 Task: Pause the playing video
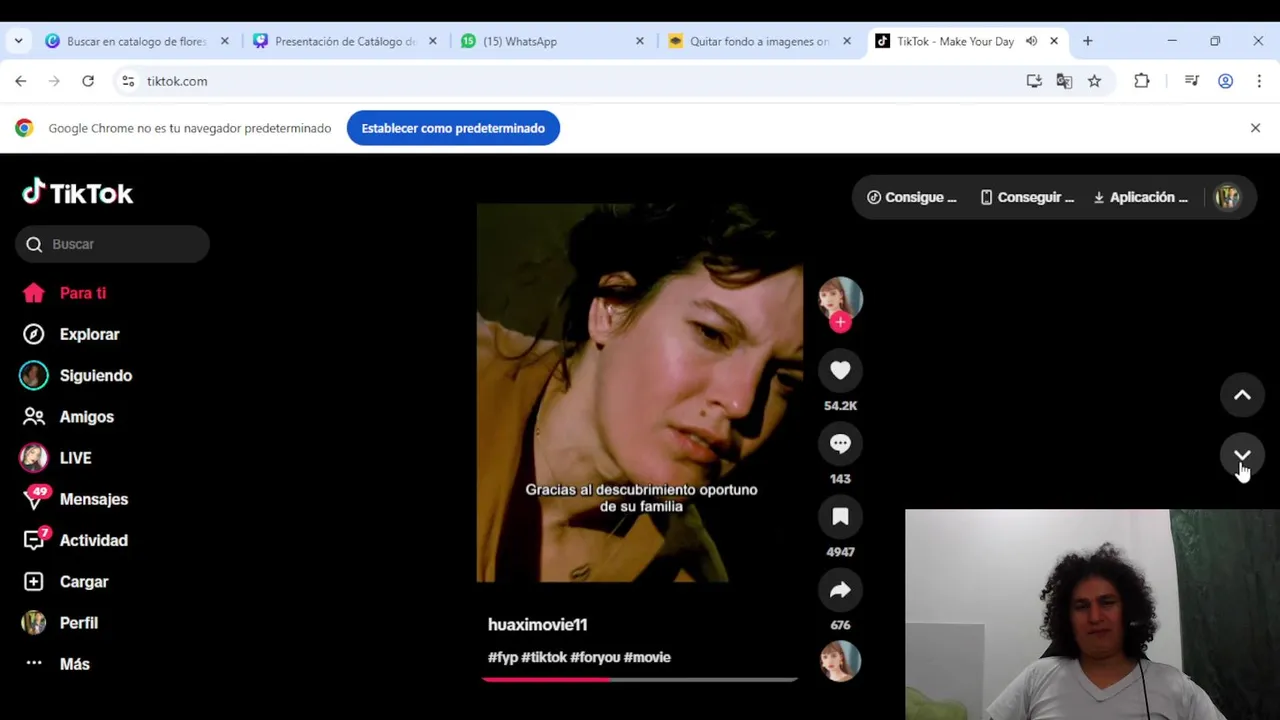point(640,392)
